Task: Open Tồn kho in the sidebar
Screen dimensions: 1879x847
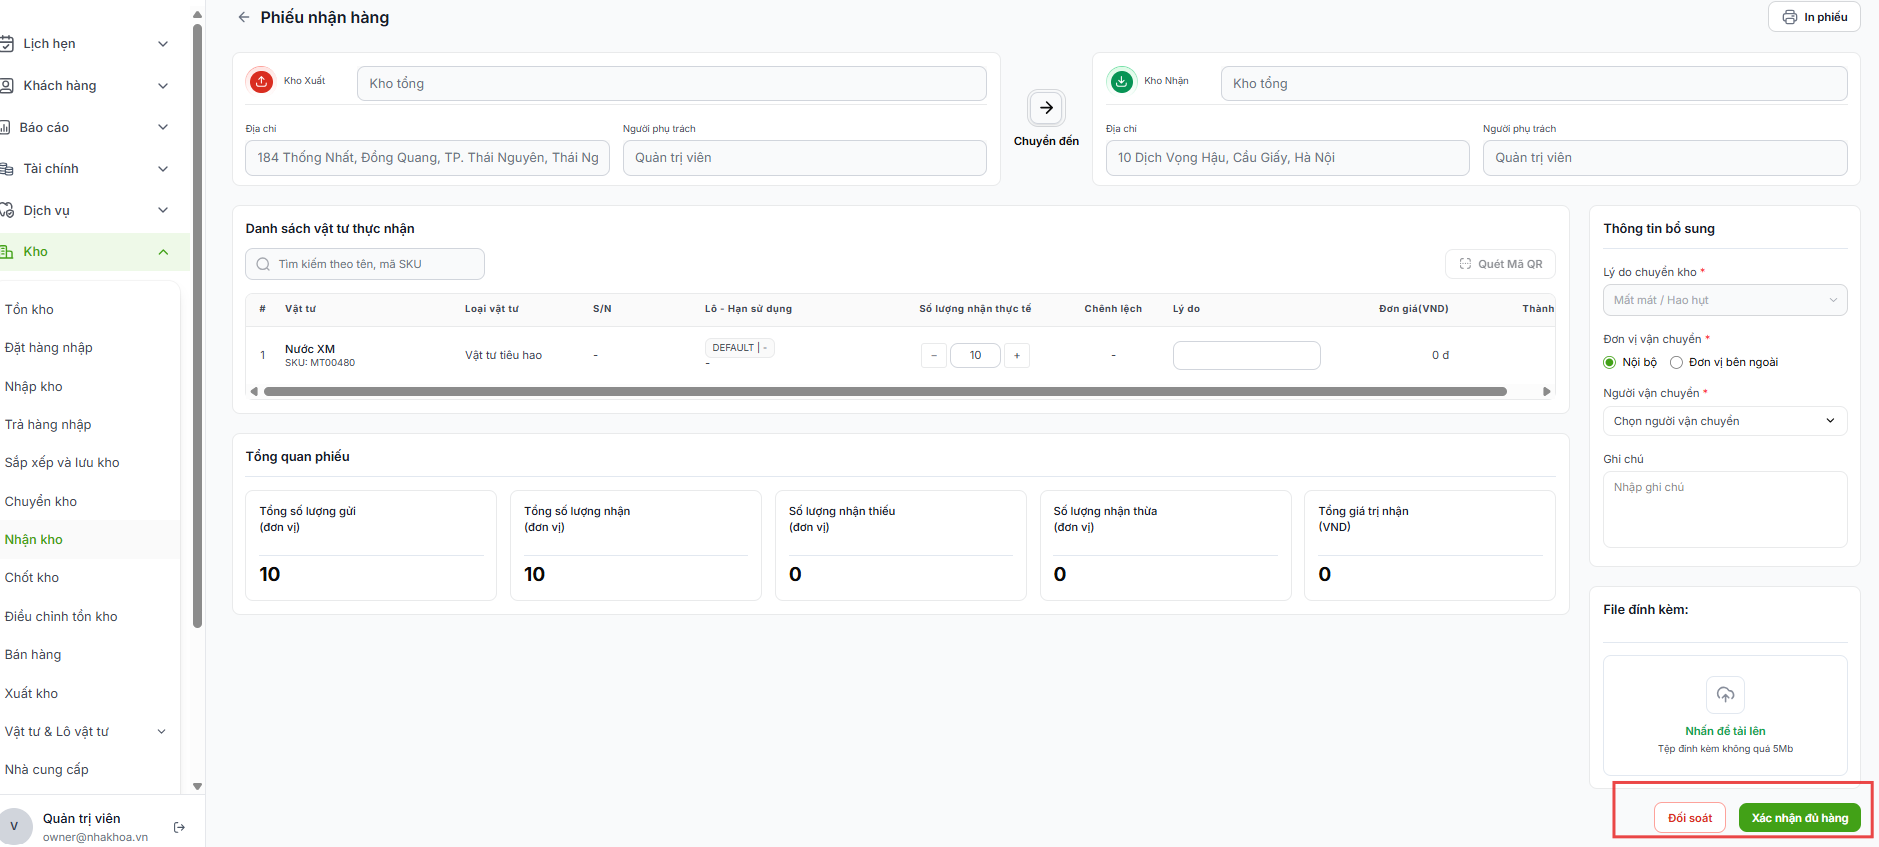Action: 29,310
